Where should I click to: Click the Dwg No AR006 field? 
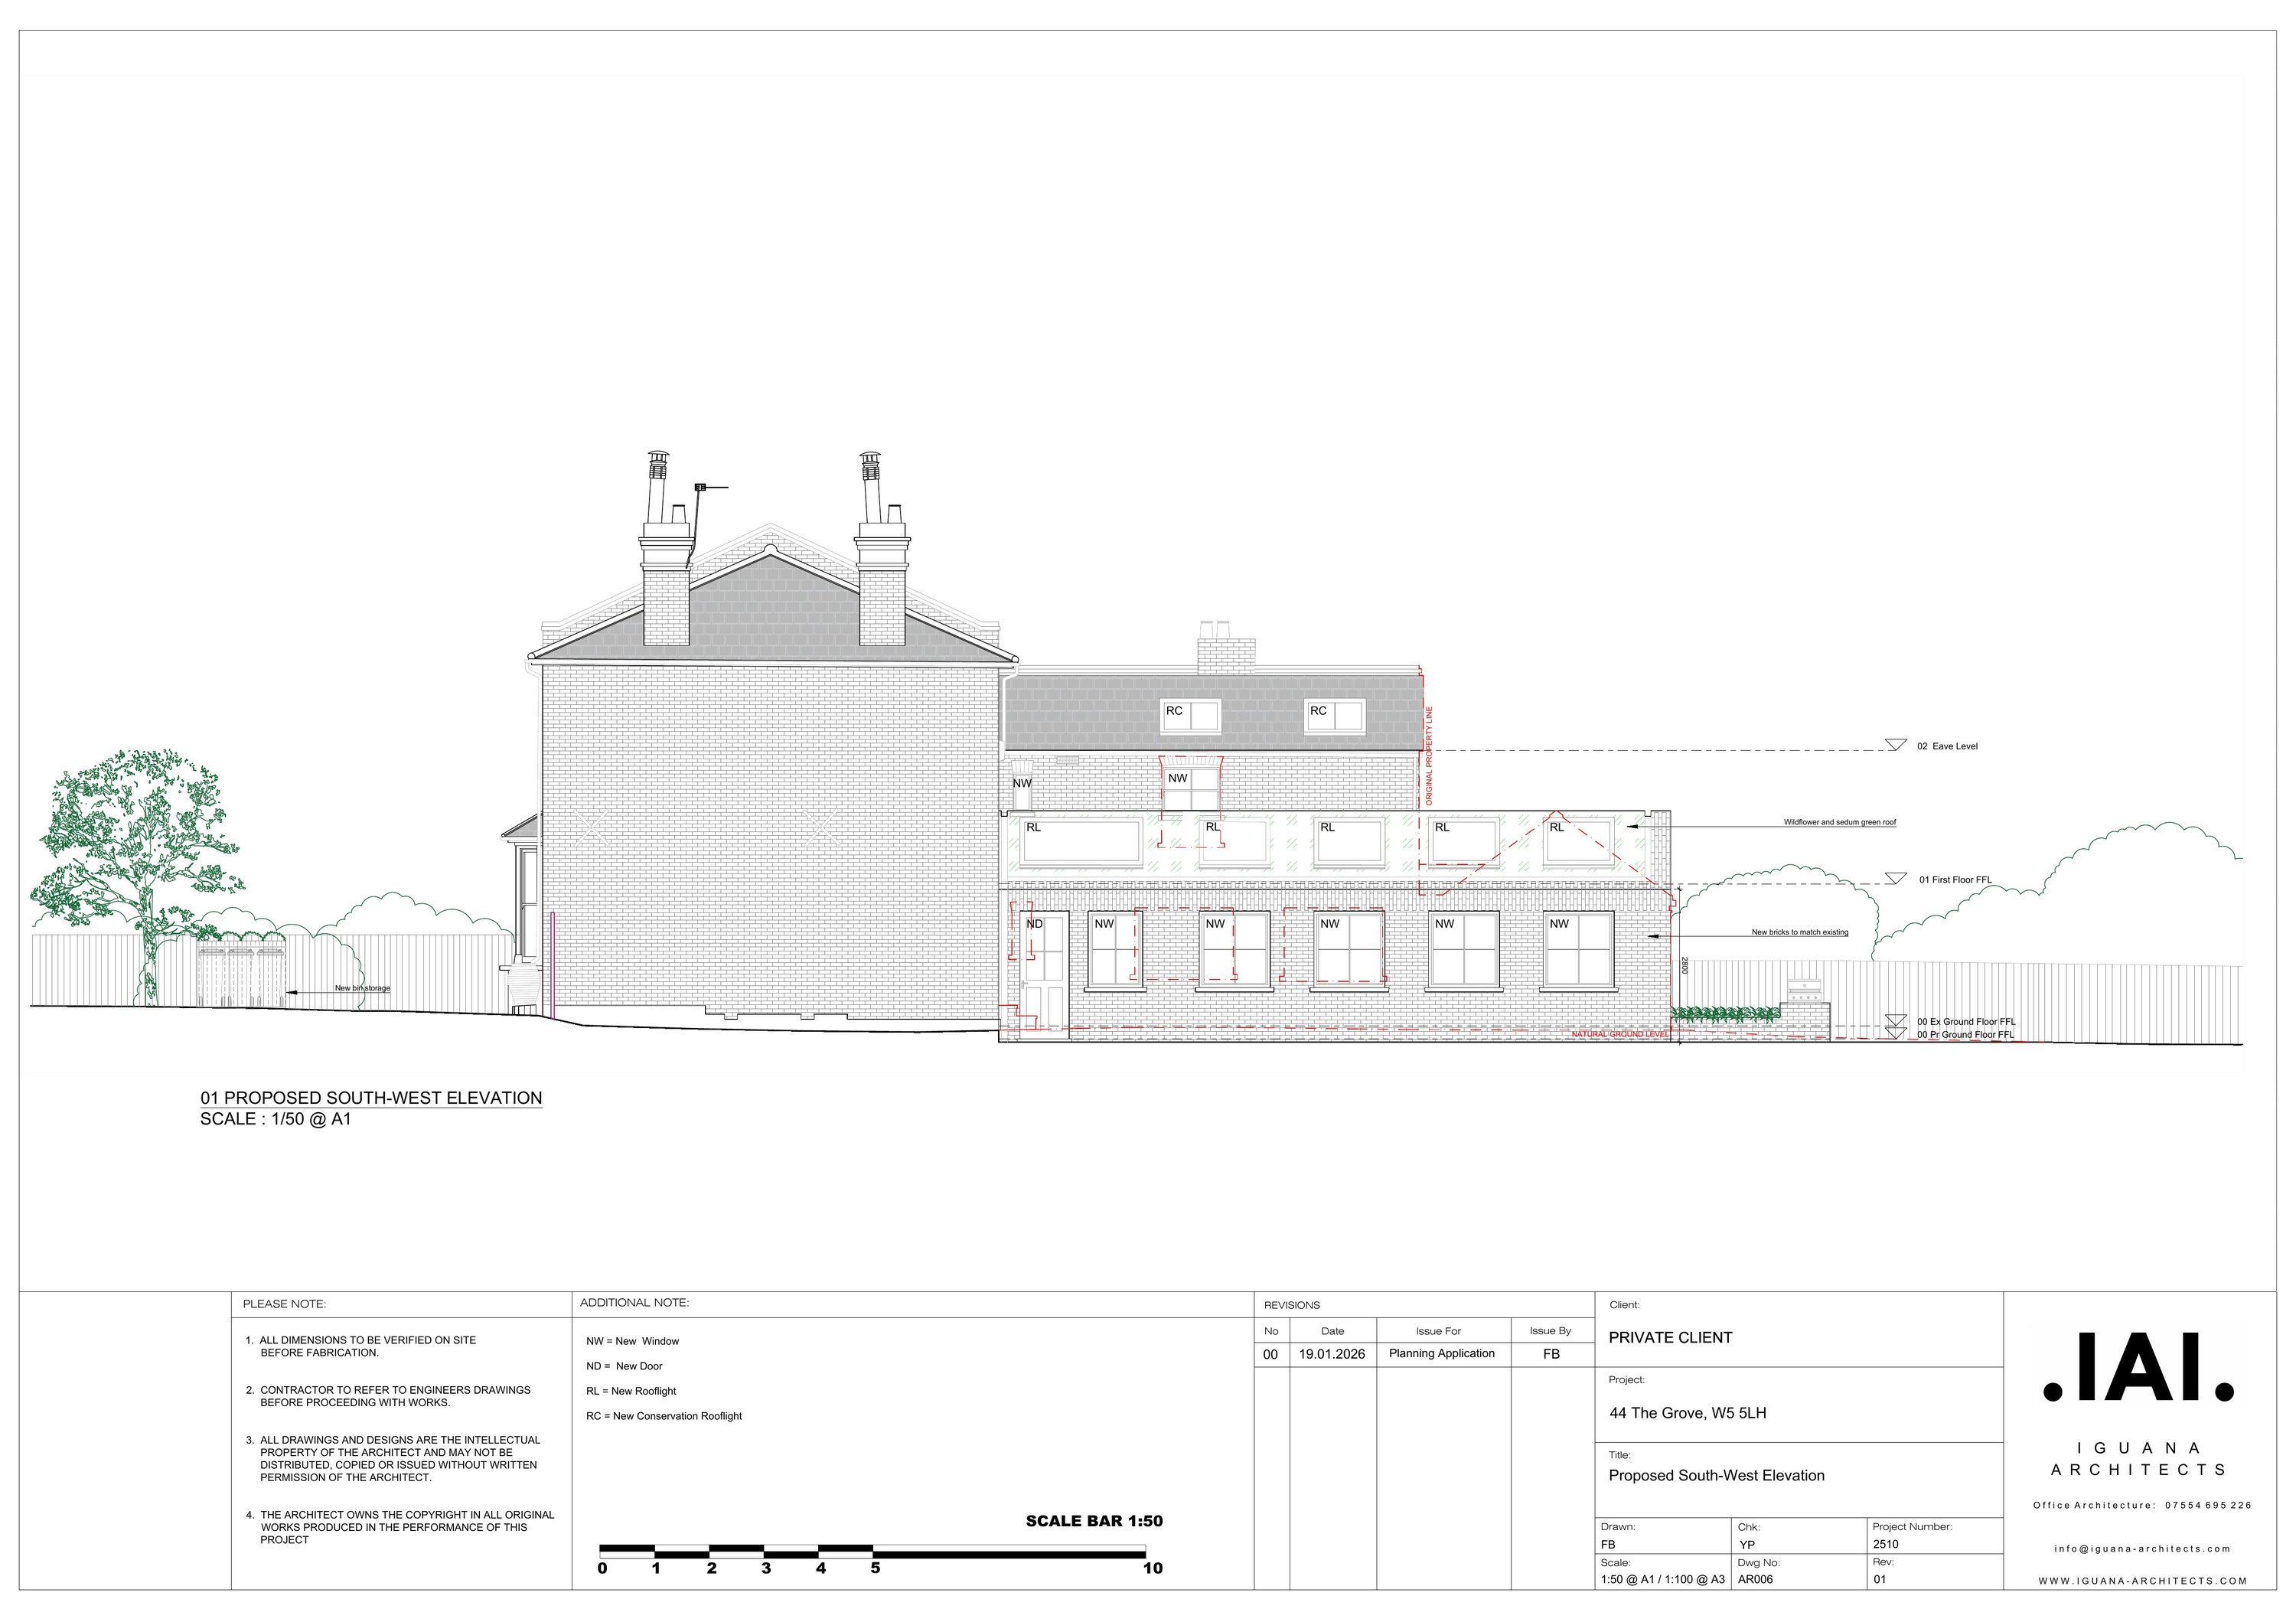[1755, 1580]
